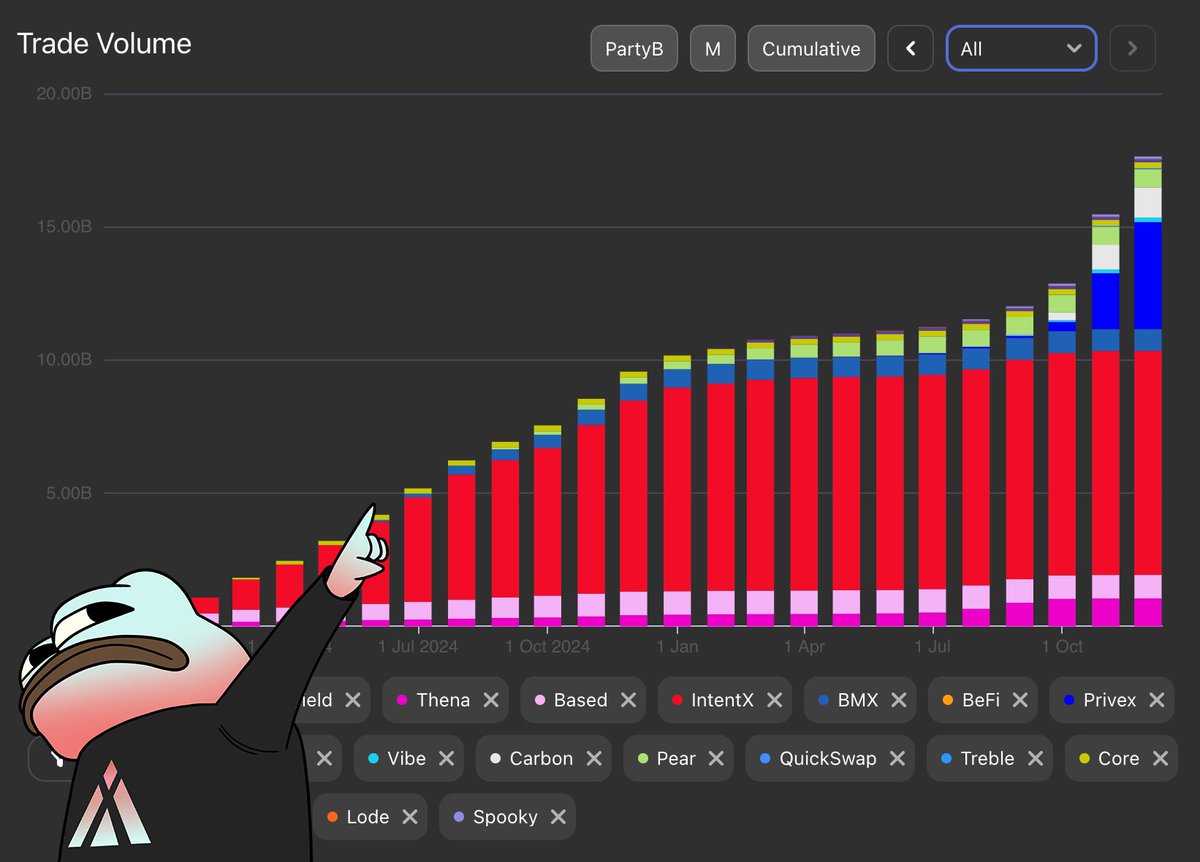This screenshot has width=1200, height=862.
Task: Click the Lode legend label
Action: click(368, 817)
